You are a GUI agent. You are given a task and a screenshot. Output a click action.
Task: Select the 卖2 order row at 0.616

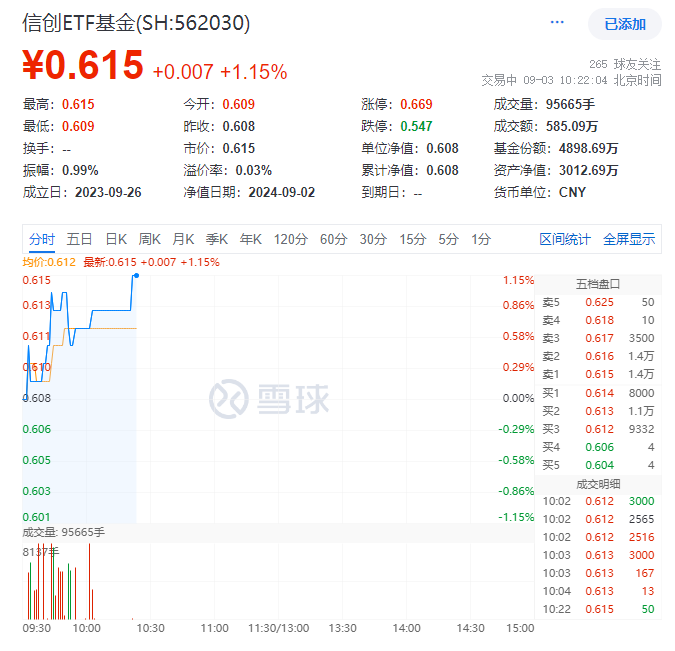point(598,356)
